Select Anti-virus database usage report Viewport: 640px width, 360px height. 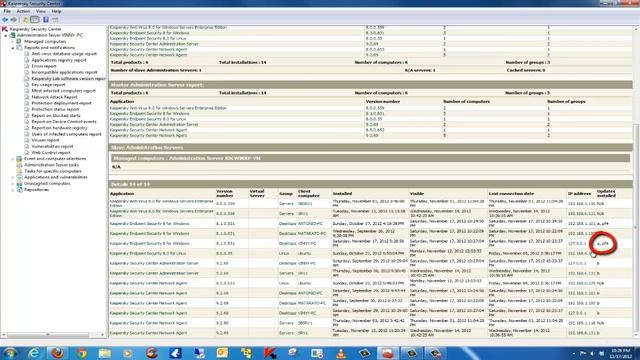click(x=64, y=53)
